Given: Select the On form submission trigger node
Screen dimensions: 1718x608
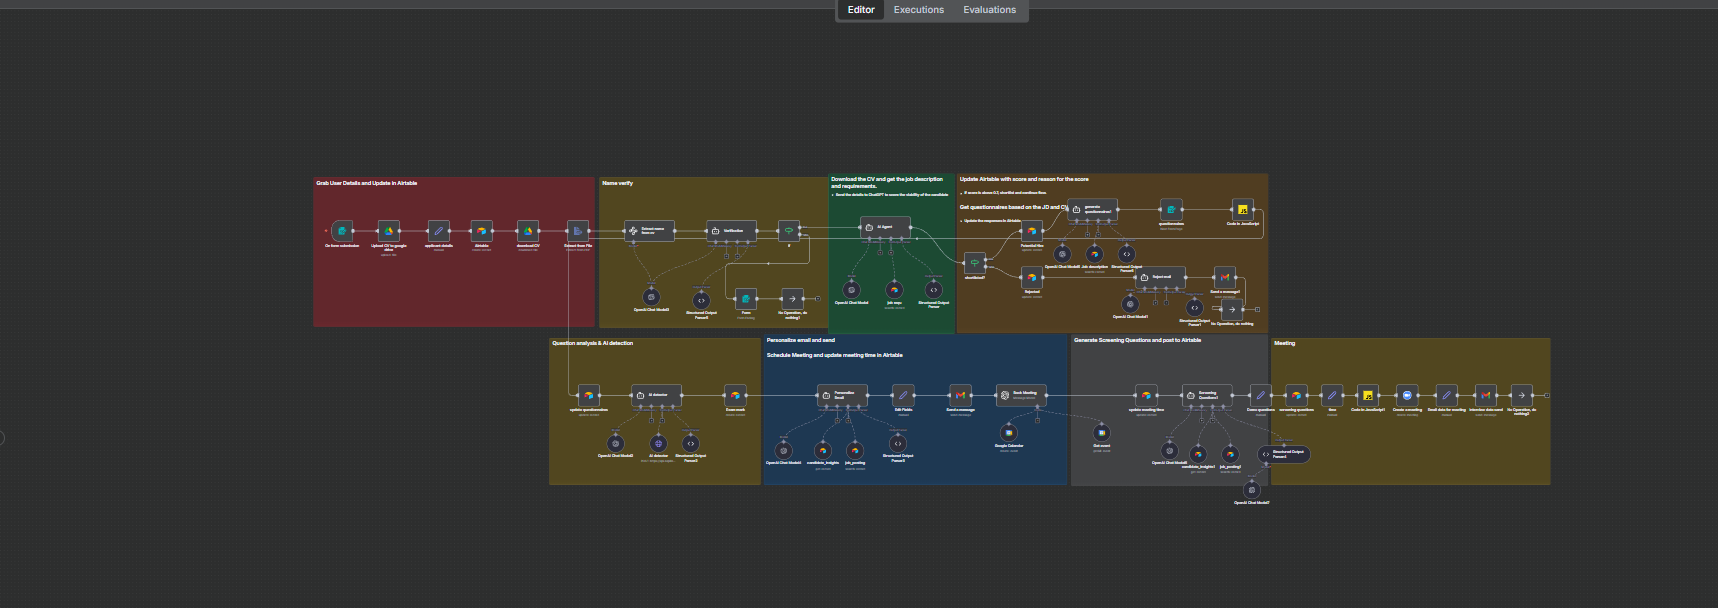Looking at the screenshot, I should click(342, 231).
